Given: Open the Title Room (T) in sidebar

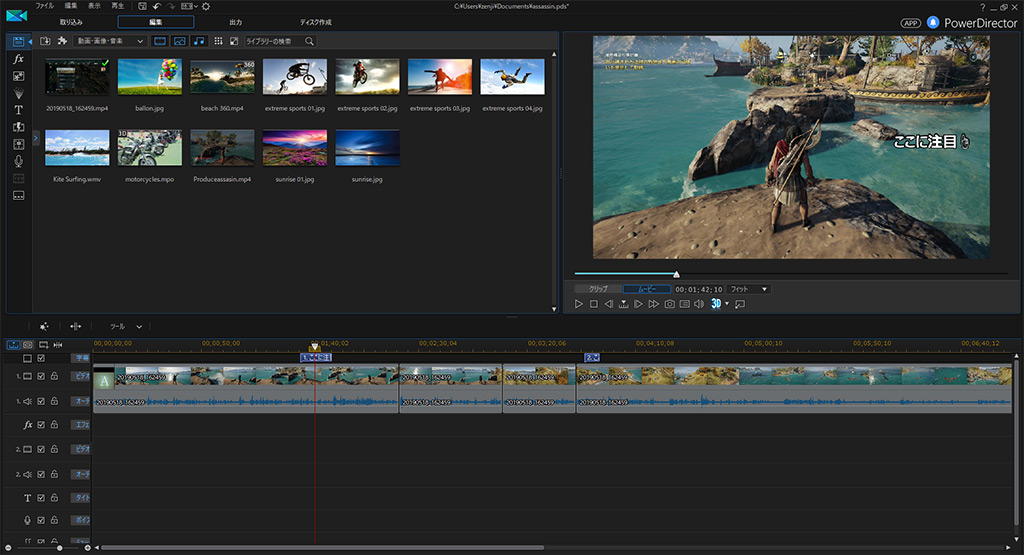Looking at the screenshot, I should click(18, 110).
